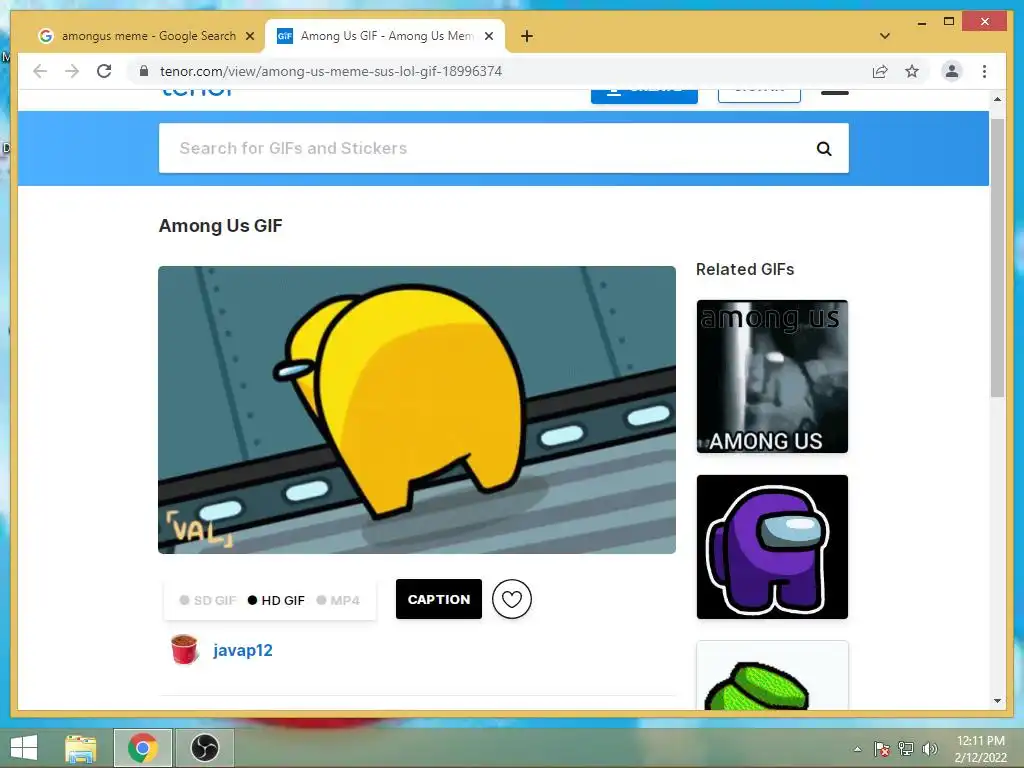The image size is (1024, 768).
Task: Click the Chrome taskbar icon
Action: 143,748
